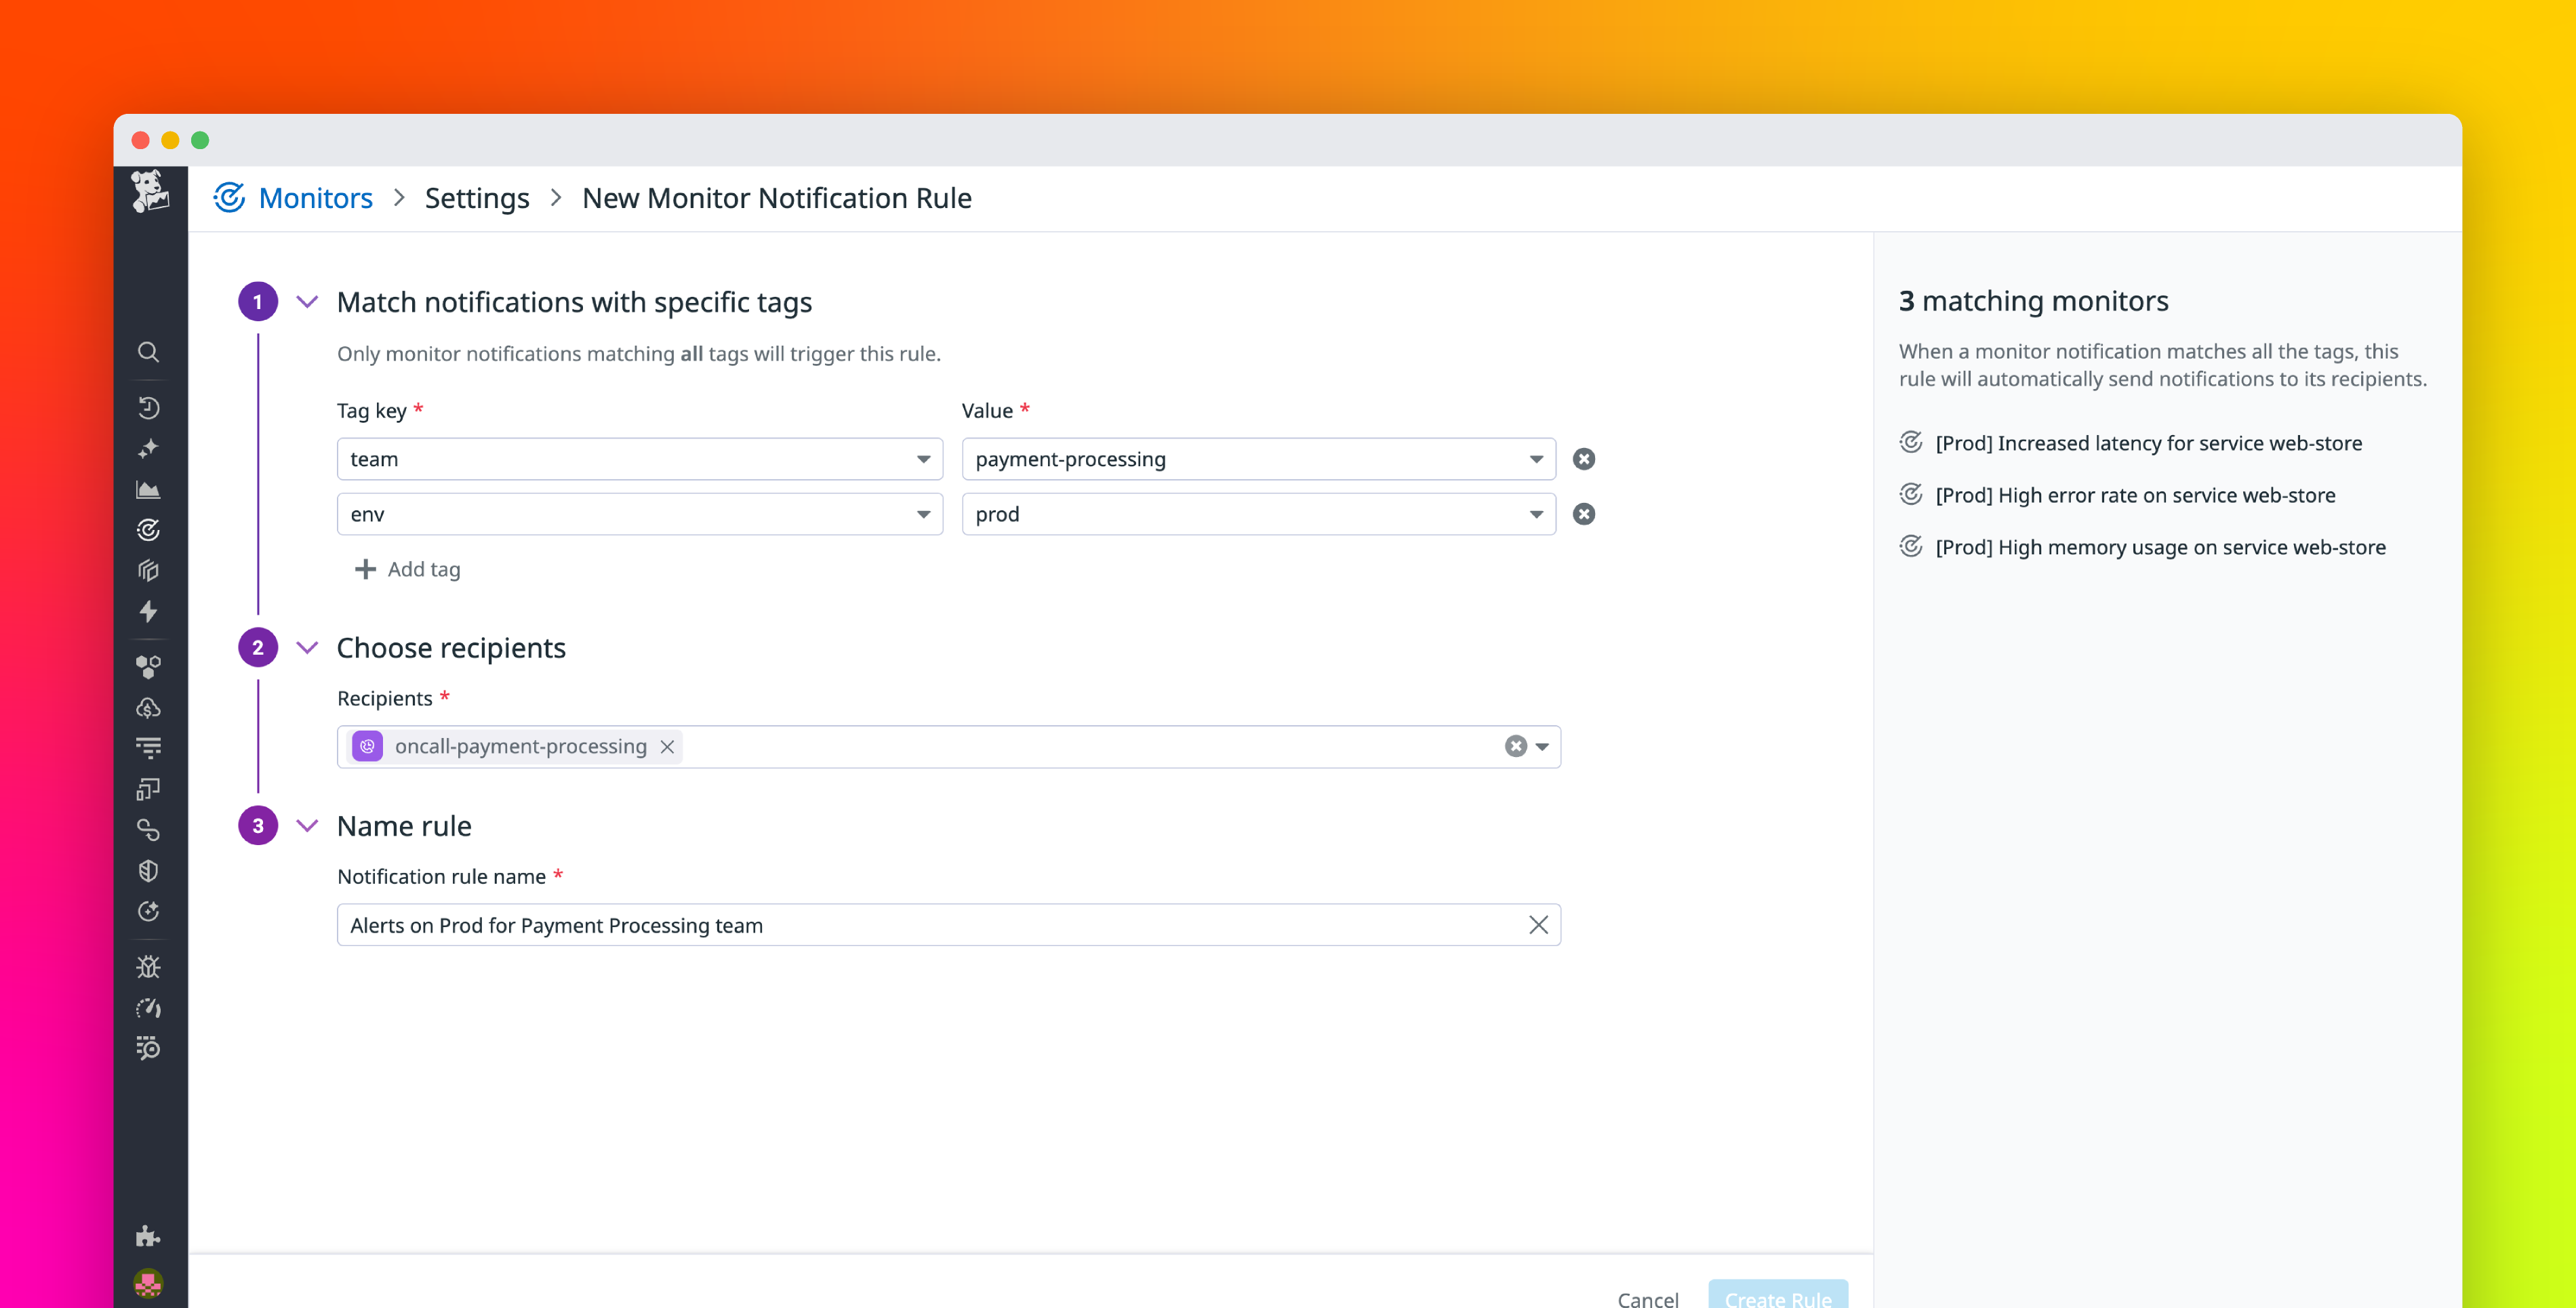Select the Security shield icon in sidebar

pyautogui.click(x=148, y=870)
